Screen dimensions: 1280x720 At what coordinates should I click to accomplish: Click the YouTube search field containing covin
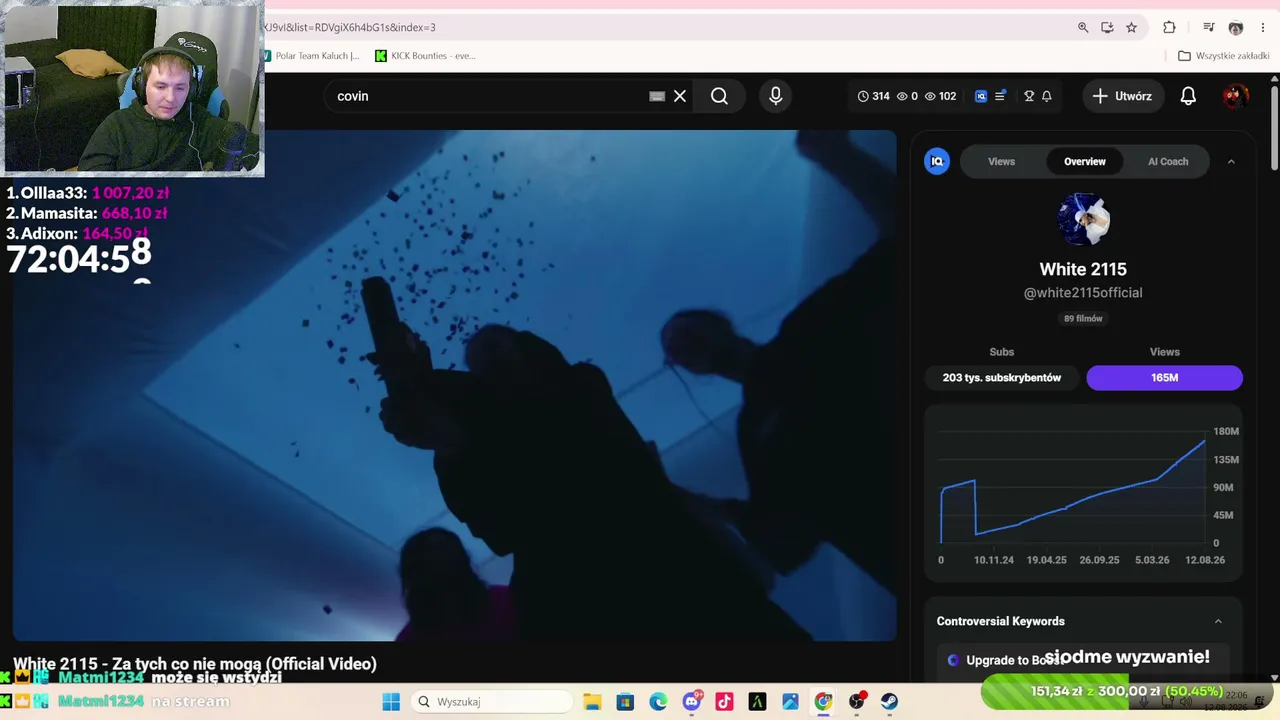[490, 96]
